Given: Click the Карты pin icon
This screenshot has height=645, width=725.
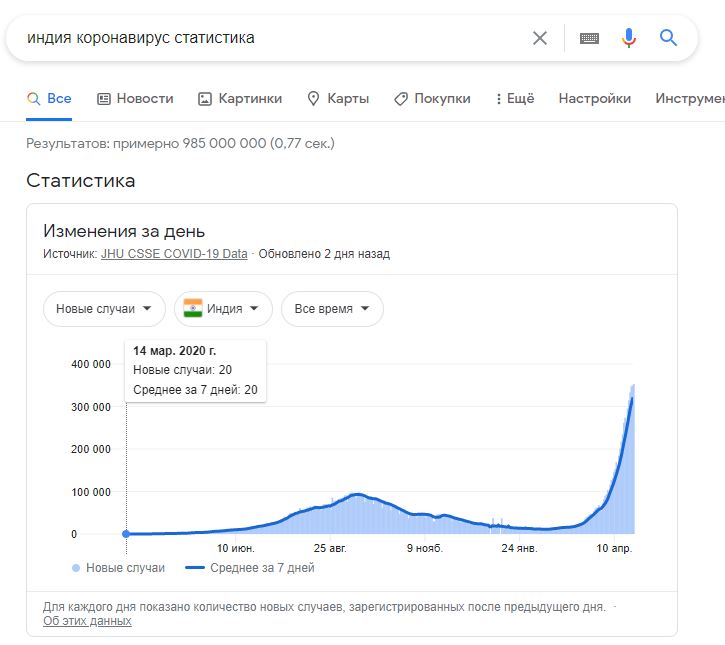Looking at the screenshot, I should (313, 98).
